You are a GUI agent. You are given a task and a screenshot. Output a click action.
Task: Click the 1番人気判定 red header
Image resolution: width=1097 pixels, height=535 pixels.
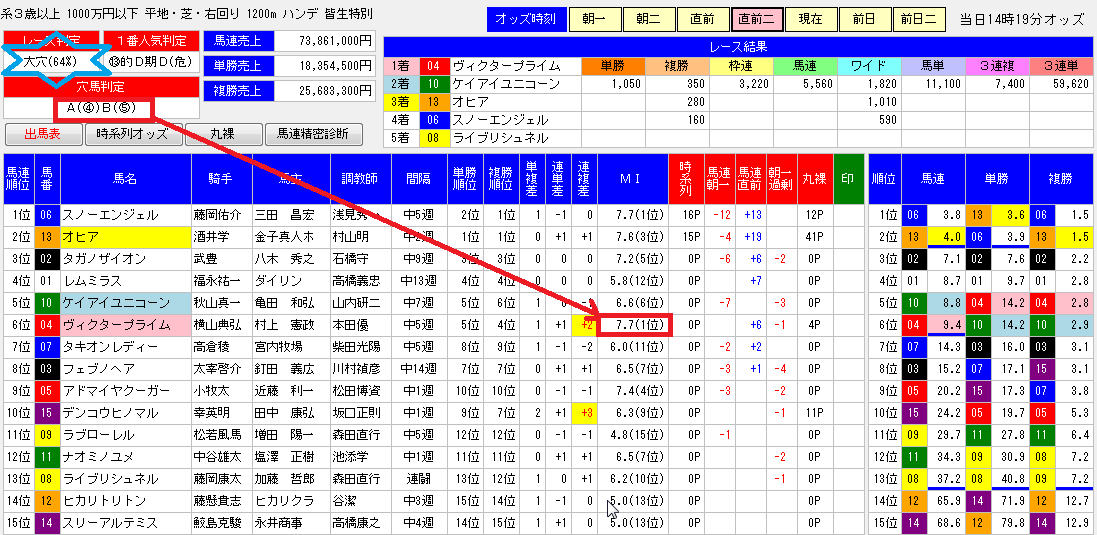[151, 40]
